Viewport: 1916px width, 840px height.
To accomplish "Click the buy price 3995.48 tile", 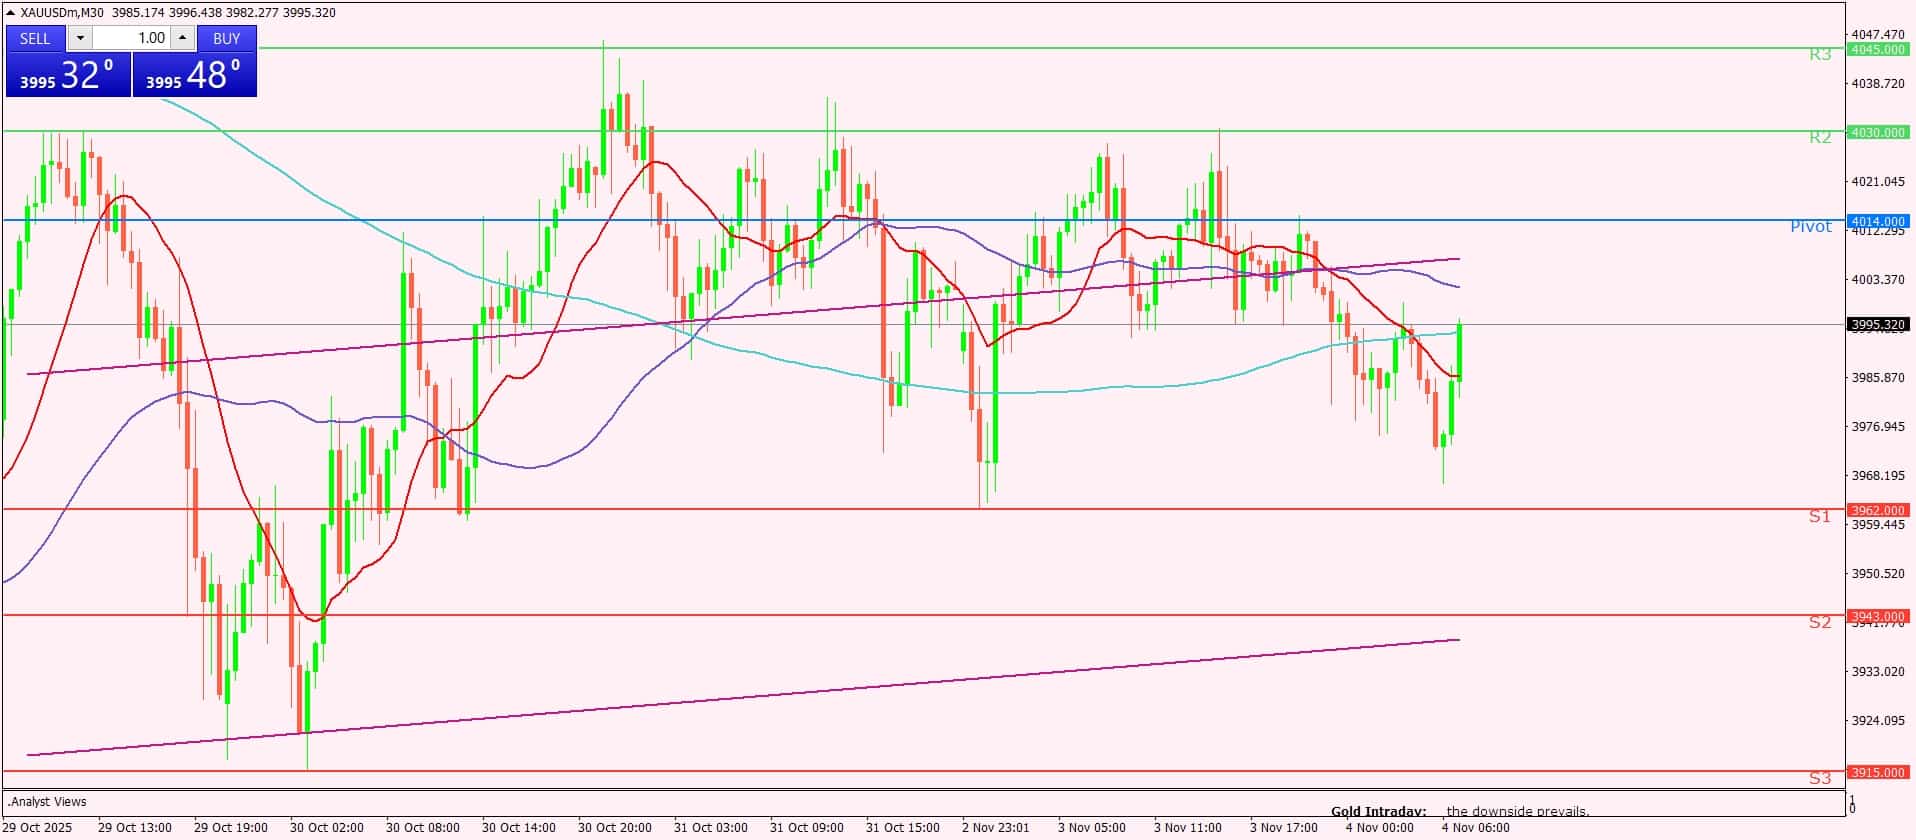I will click(x=194, y=75).
